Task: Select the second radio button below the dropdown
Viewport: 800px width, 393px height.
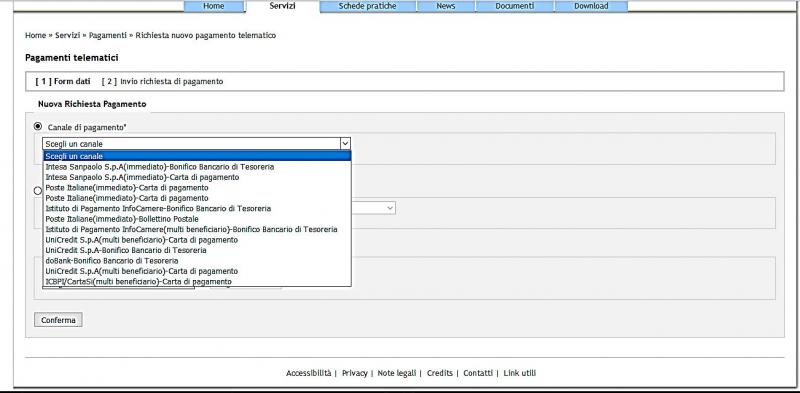Action: pos(37,190)
